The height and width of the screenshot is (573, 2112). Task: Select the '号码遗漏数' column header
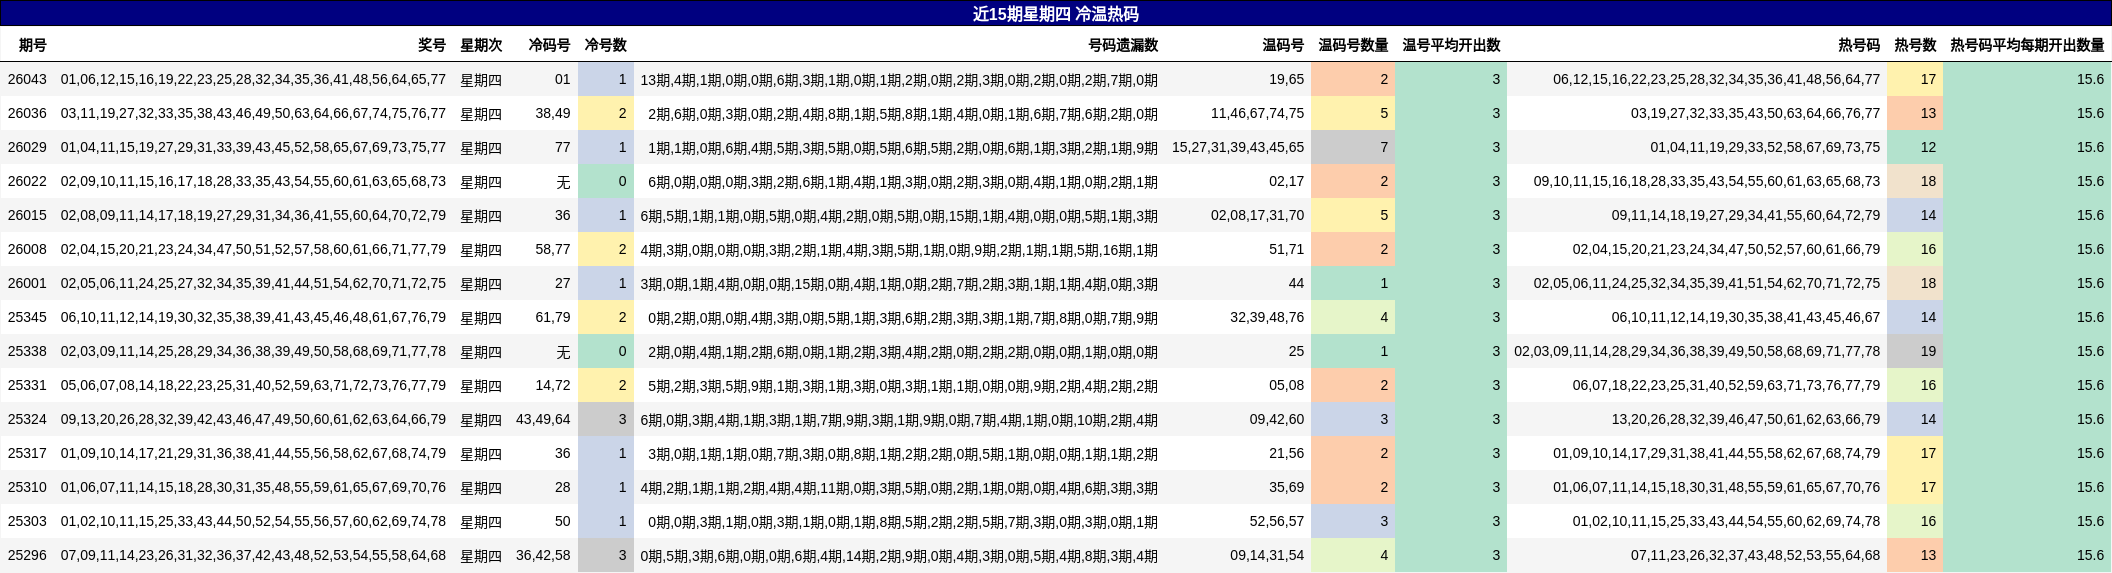point(1123,45)
